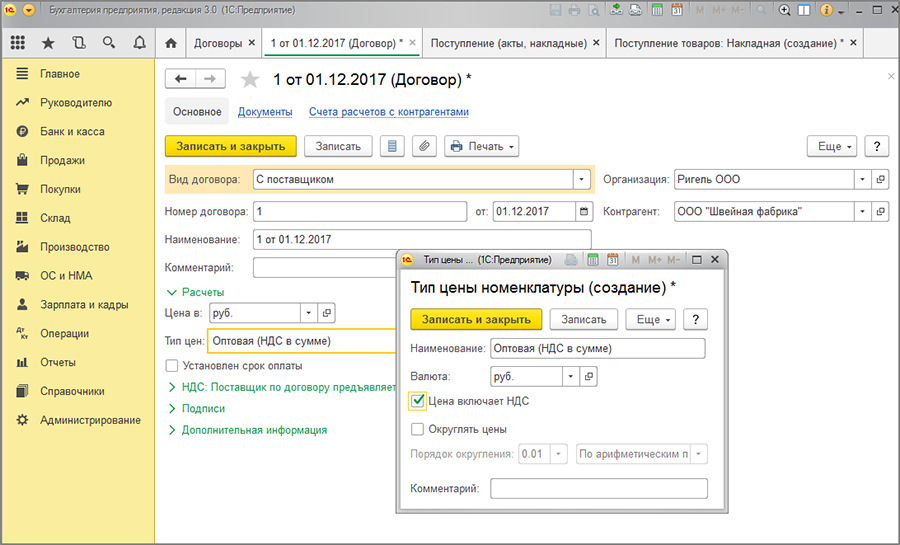This screenshot has width=900, height=545.
Task: Click "Записать и закрыть" in price type dialog
Action: coord(476,319)
